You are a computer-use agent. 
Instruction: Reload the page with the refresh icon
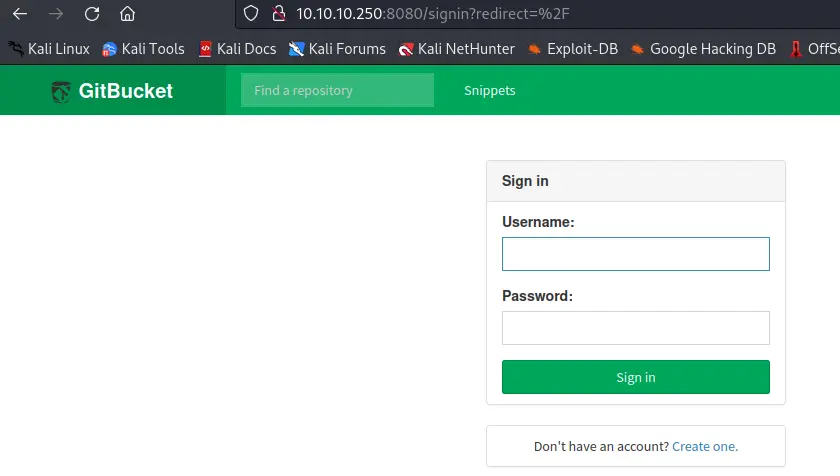[92, 14]
